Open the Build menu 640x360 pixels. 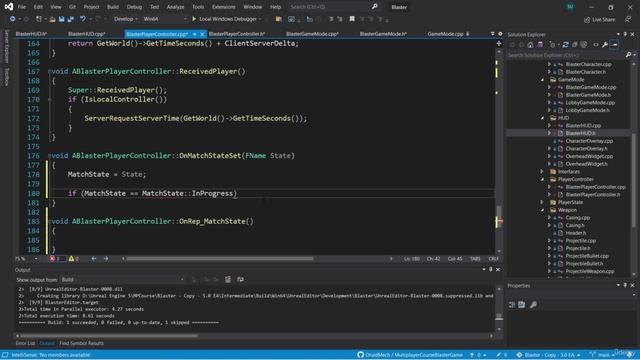click(113, 7)
